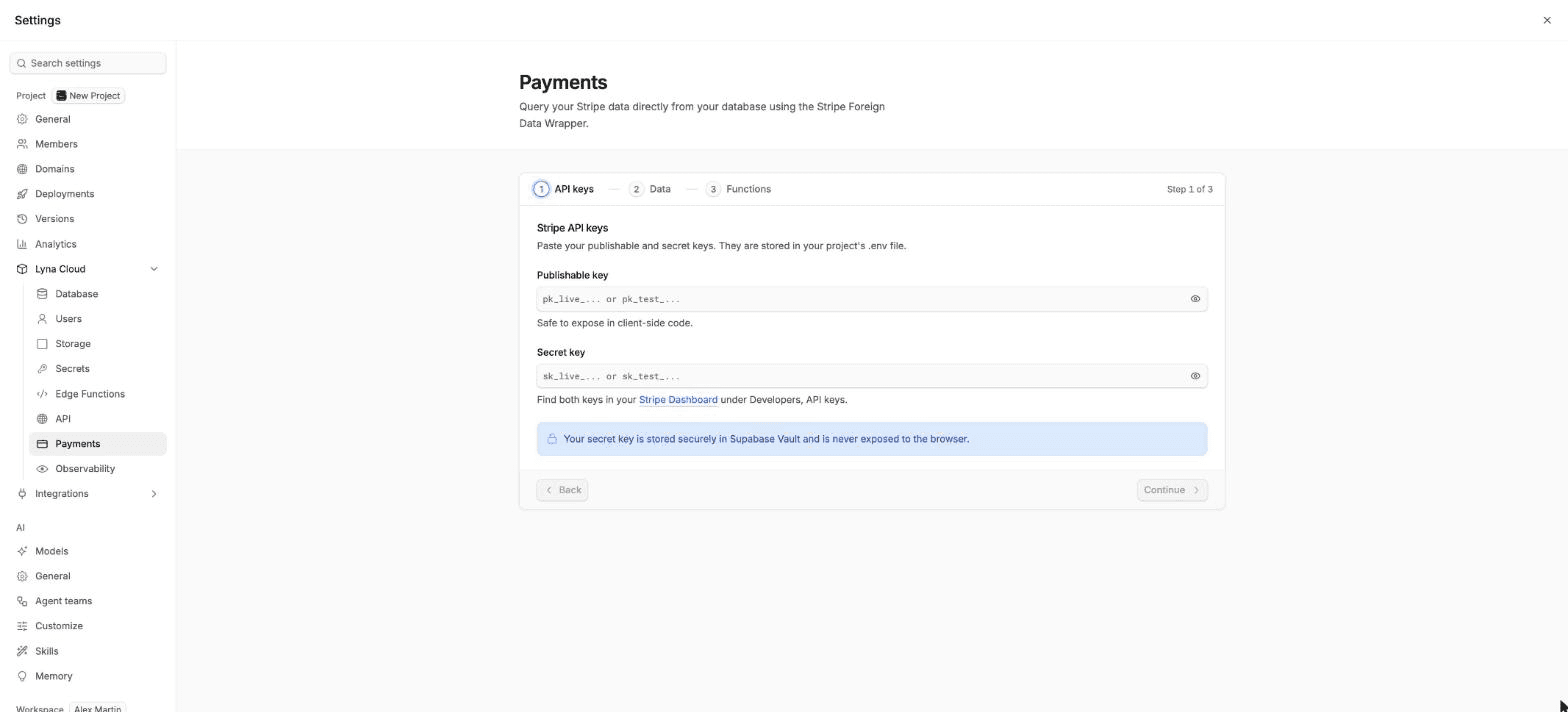The width and height of the screenshot is (1568, 712).
Task: Click the AI General gear icon
Action: tap(22, 576)
